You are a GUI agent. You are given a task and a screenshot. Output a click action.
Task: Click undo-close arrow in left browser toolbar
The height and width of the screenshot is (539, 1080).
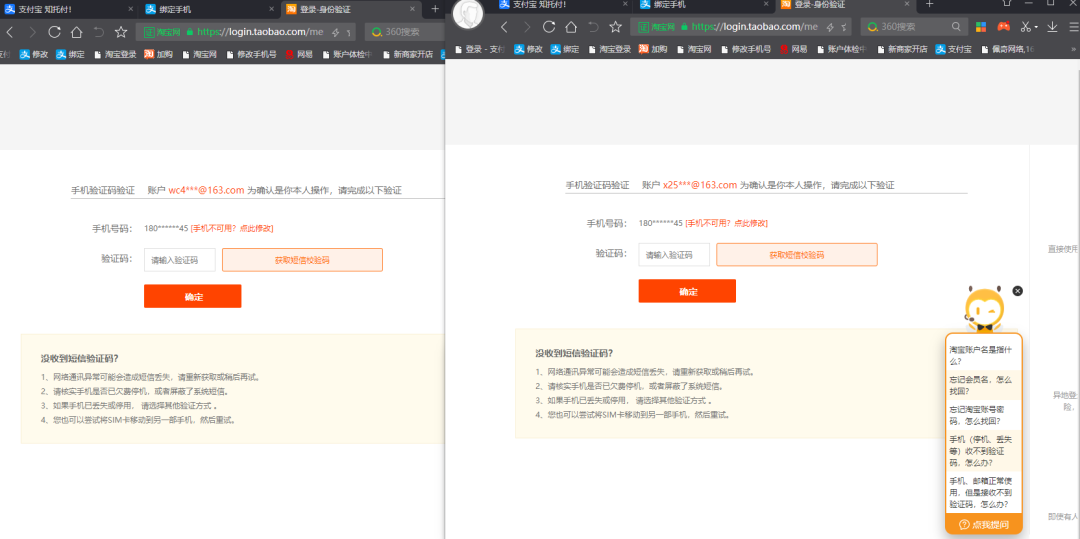(98, 32)
